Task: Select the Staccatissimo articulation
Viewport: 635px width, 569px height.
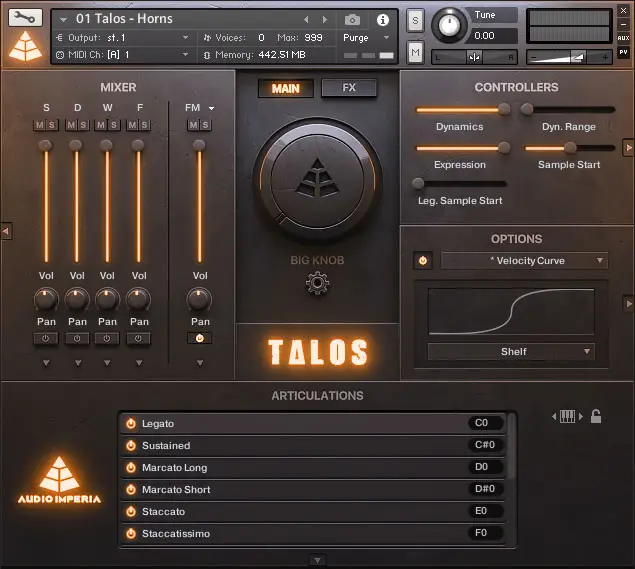Action: pyautogui.click(x=313, y=534)
